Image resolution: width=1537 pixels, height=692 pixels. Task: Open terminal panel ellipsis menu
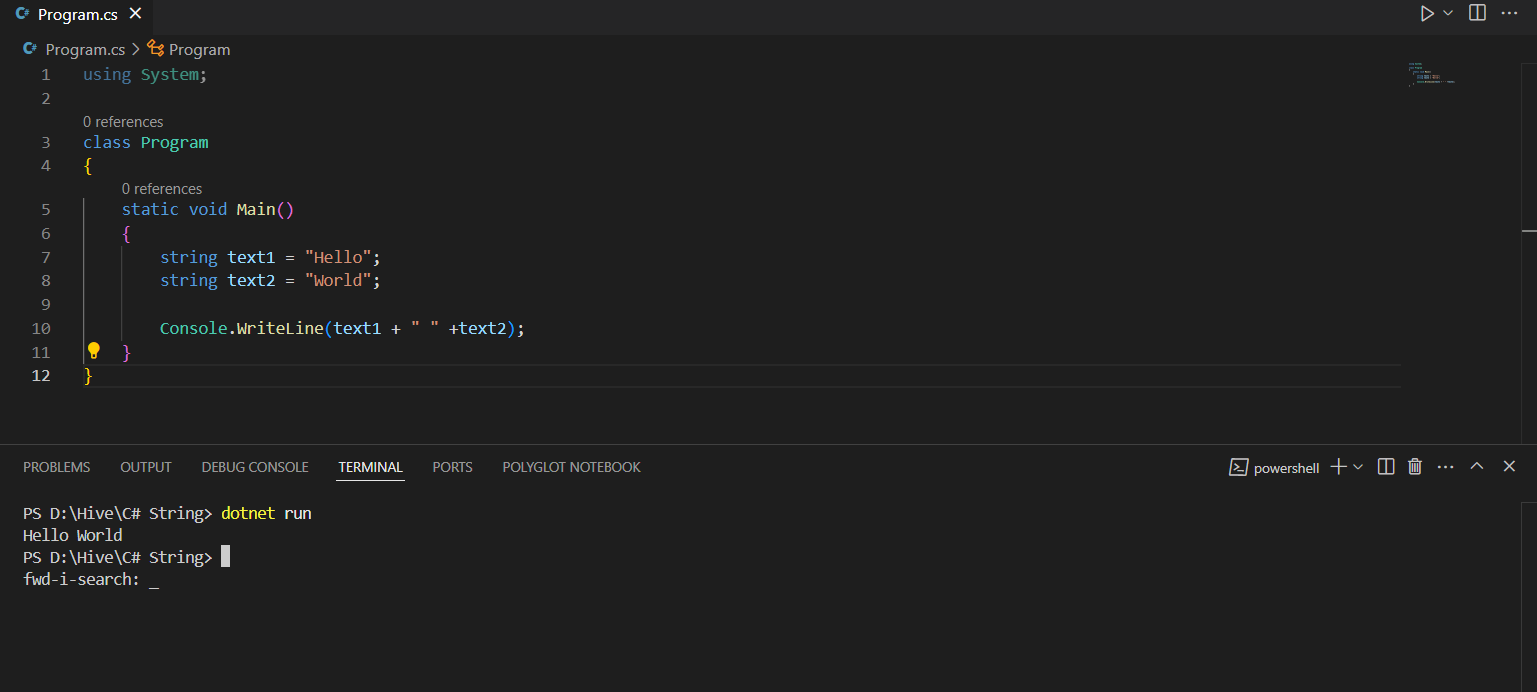point(1445,467)
